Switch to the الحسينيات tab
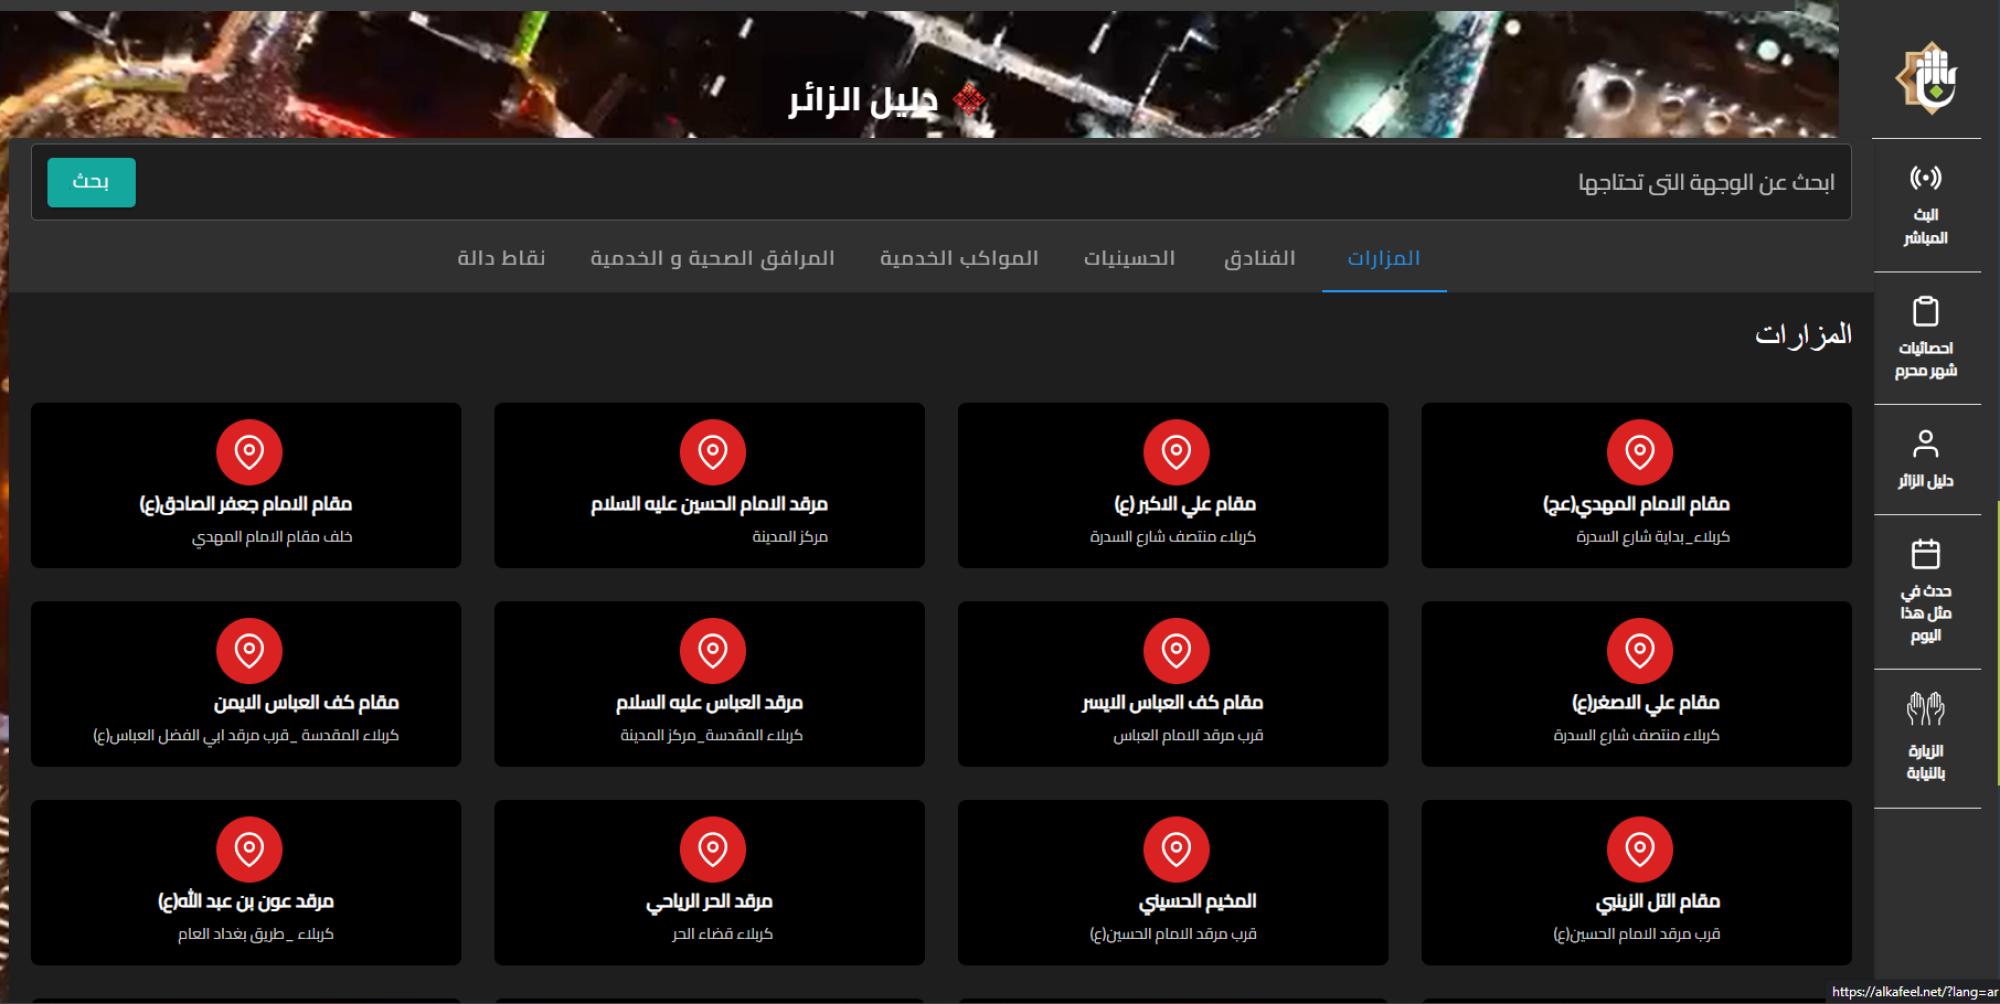The height and width of the screenshot is (1004, 2000). (x=1129, y=258)
